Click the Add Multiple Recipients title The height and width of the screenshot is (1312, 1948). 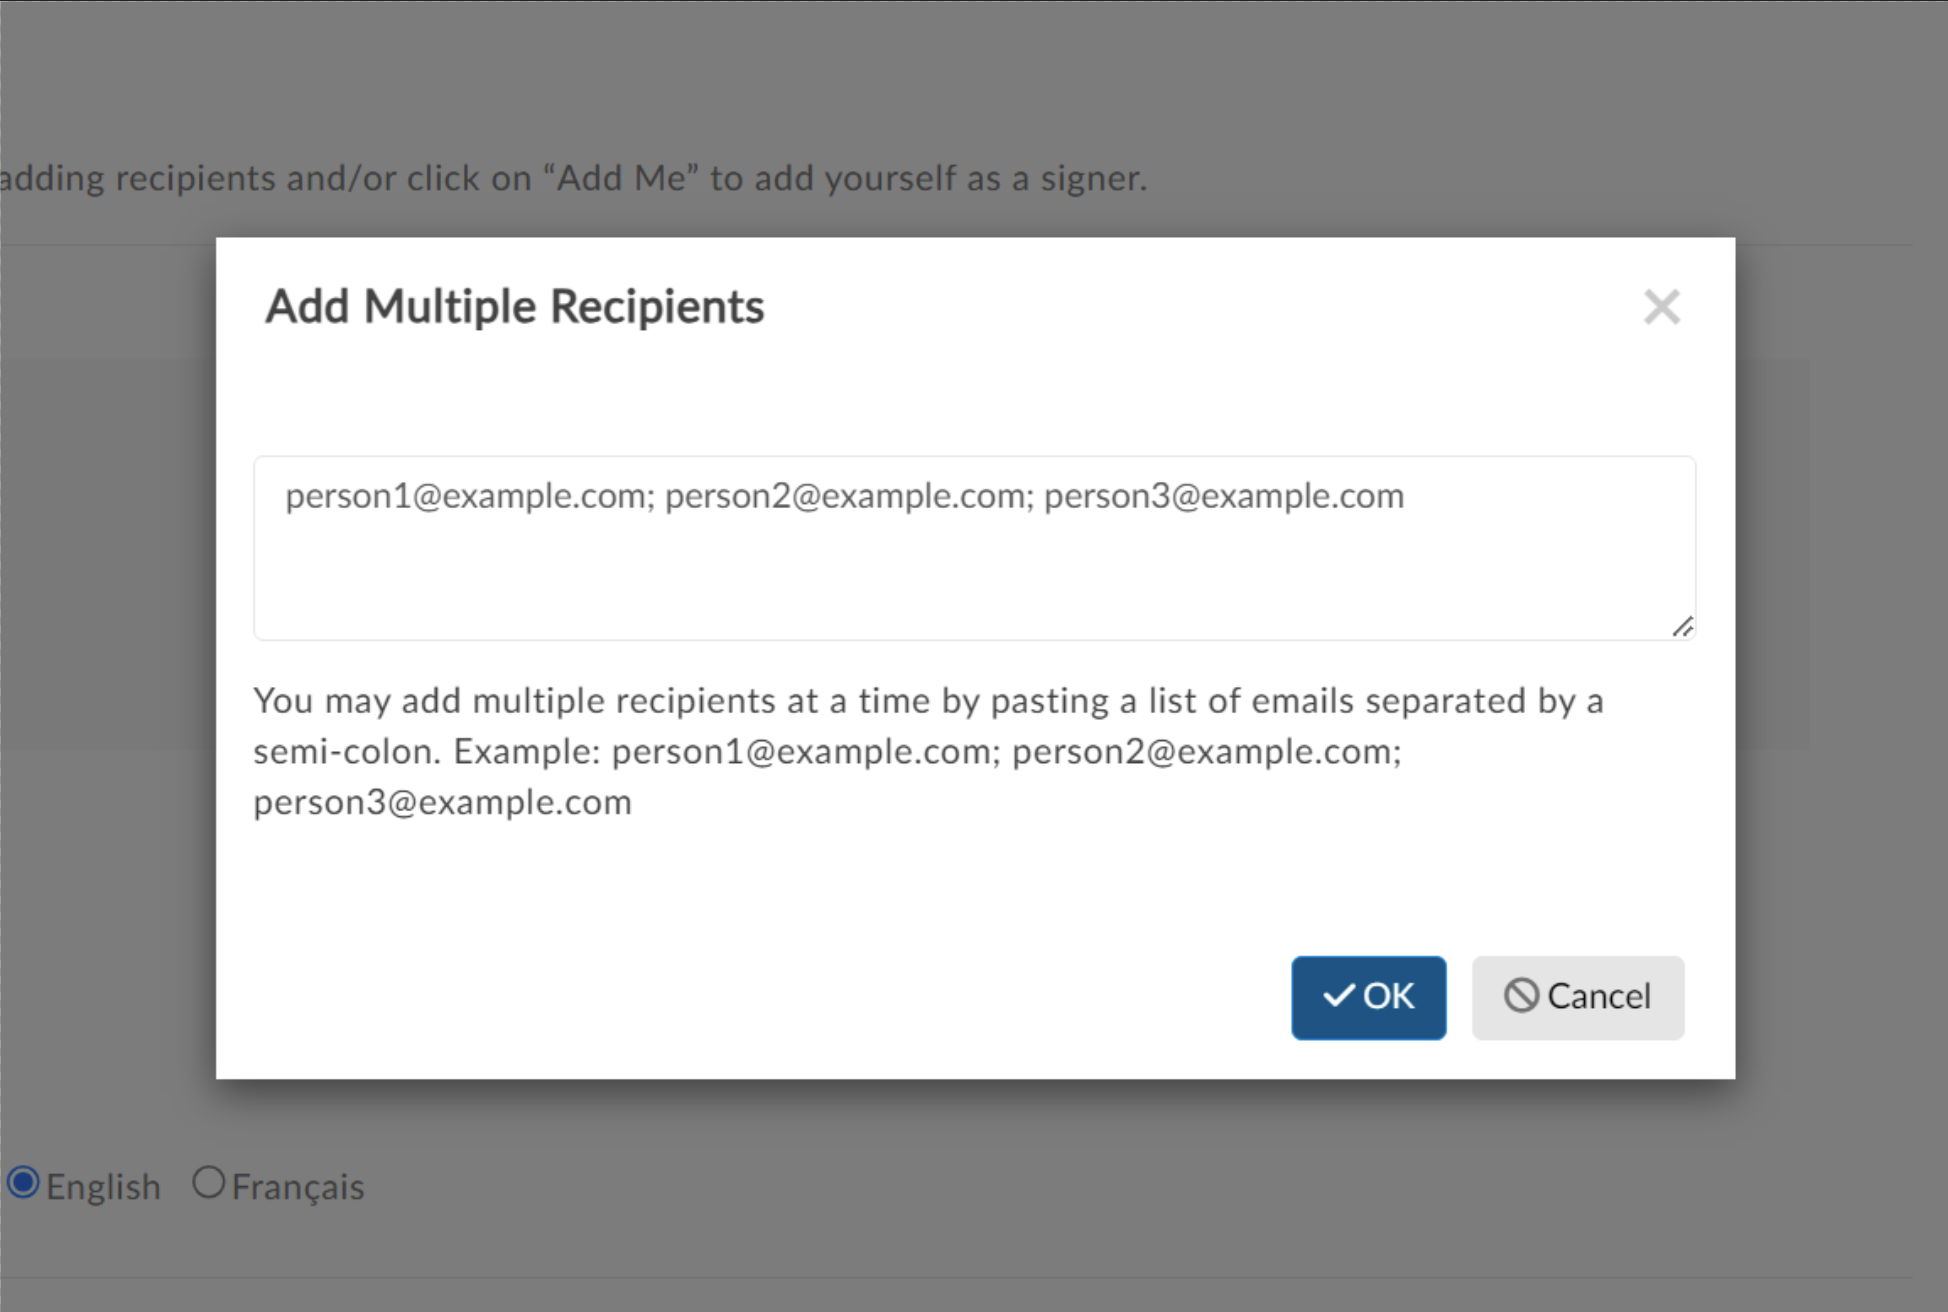[514, 306]
